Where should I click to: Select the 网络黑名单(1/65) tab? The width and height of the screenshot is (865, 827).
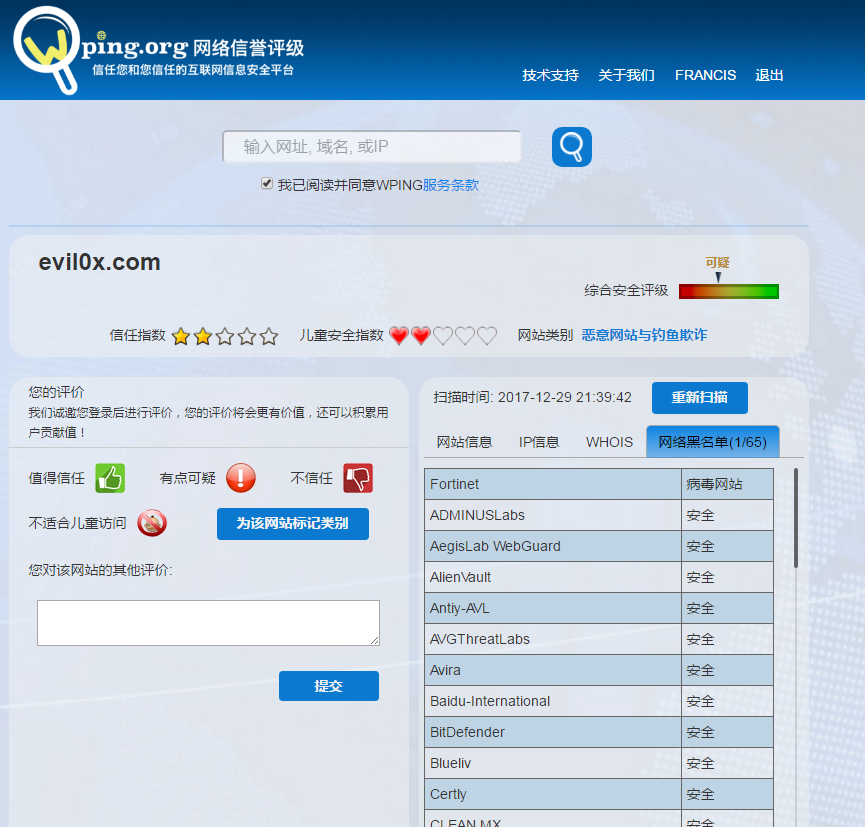pos(713,441)
